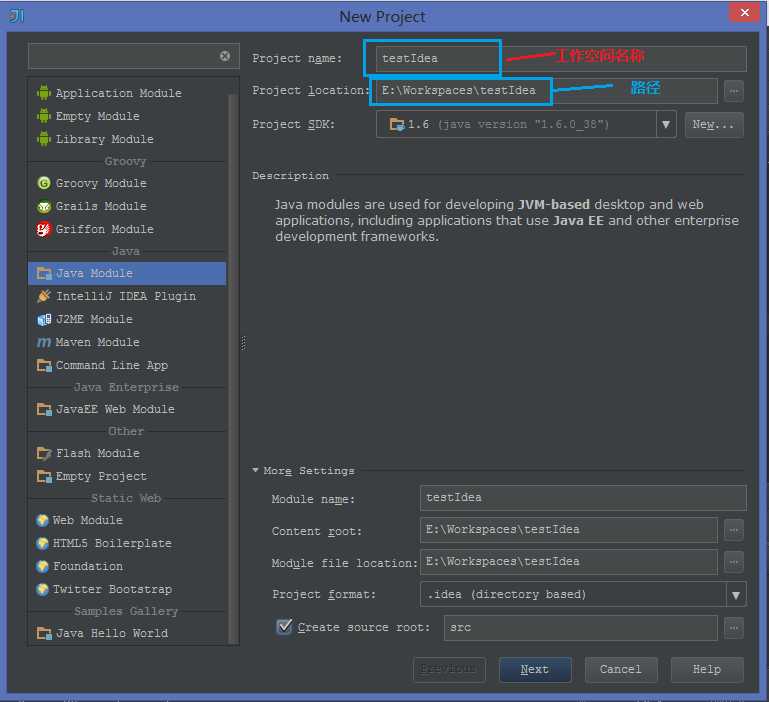Clear the template search field
Screen dimensions: 769x702
click(225, 56)
